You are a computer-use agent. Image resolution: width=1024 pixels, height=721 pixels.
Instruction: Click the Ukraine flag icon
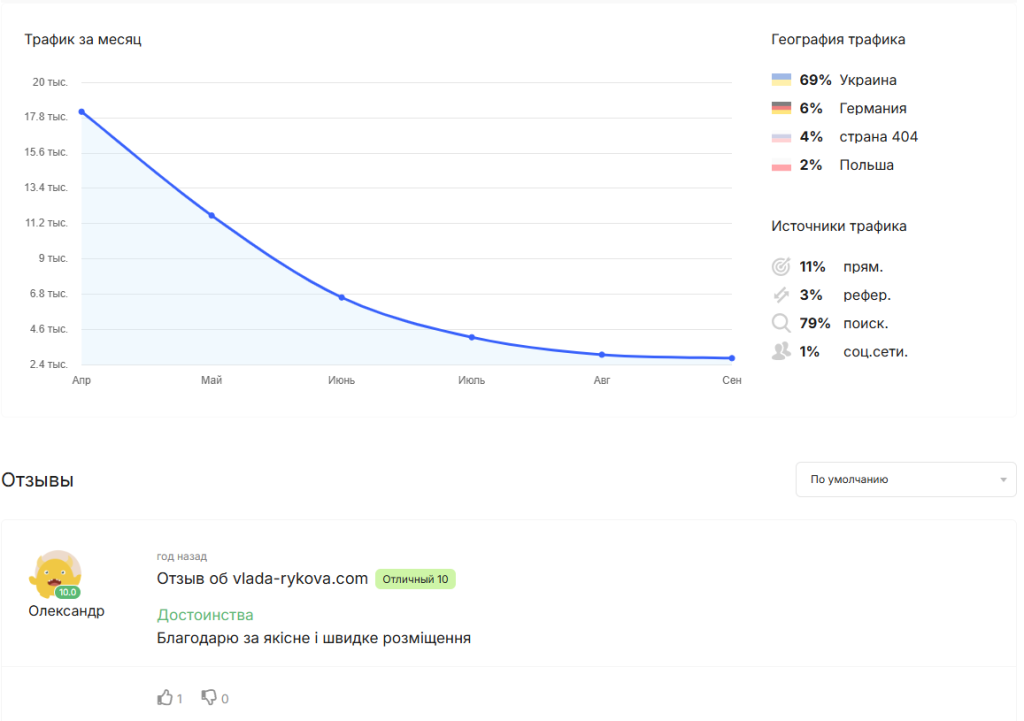tap(782, 80)
